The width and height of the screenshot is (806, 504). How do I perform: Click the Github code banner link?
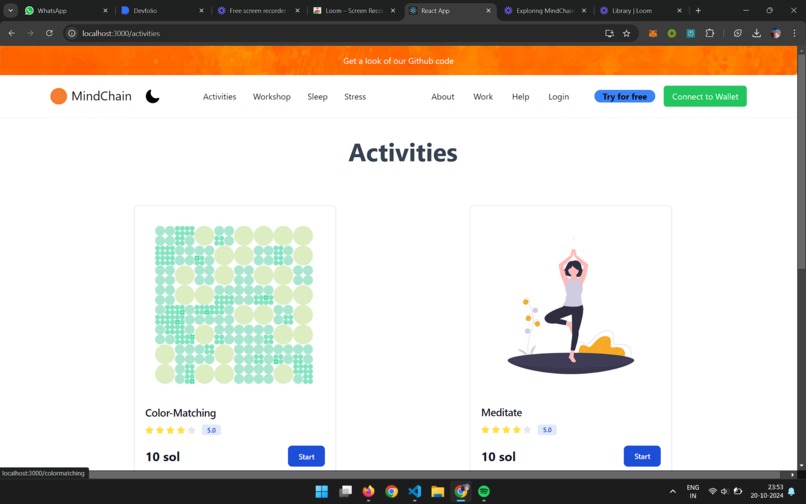tap(398, 61)
